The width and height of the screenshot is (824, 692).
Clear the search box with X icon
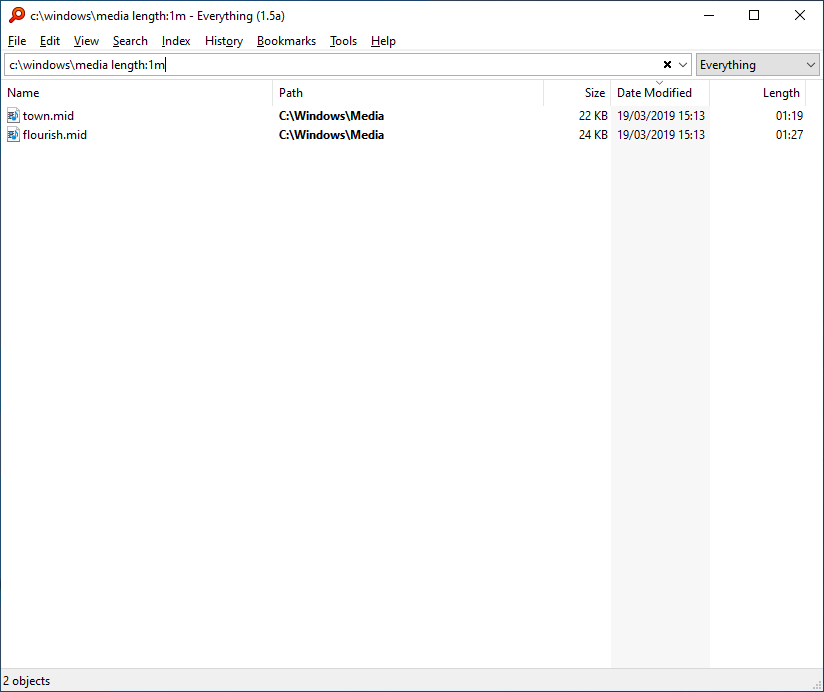(667, 65)
